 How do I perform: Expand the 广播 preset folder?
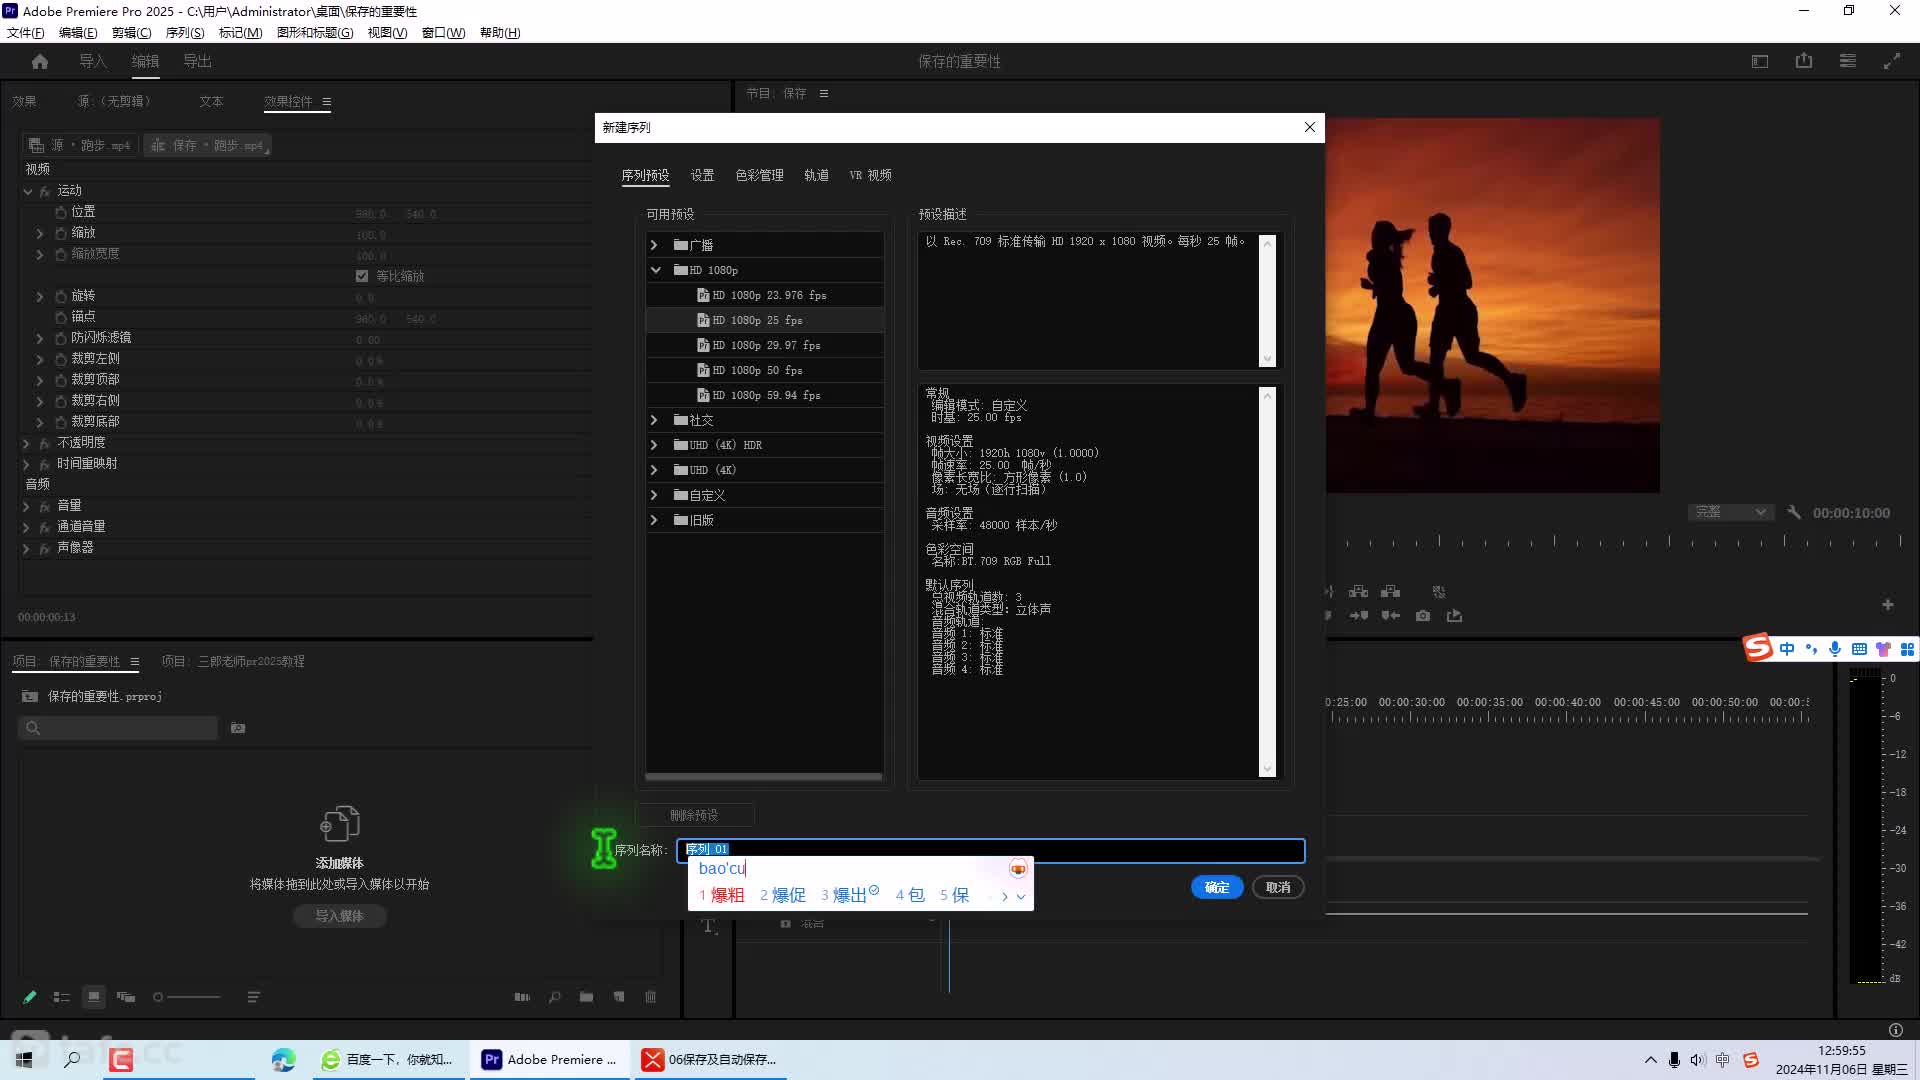(x=655, y=245)
